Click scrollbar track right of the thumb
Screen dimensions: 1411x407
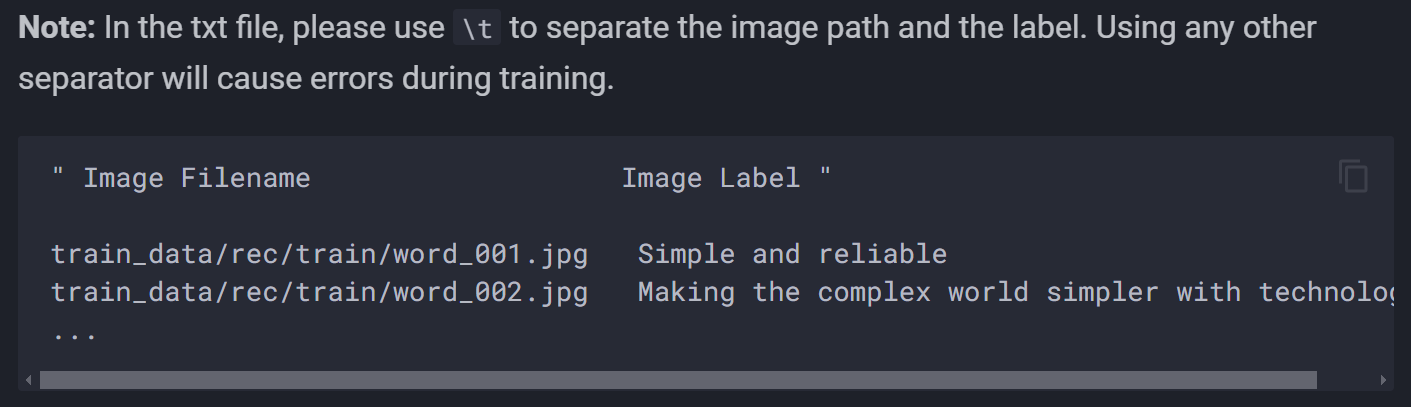click(1345, 381)
